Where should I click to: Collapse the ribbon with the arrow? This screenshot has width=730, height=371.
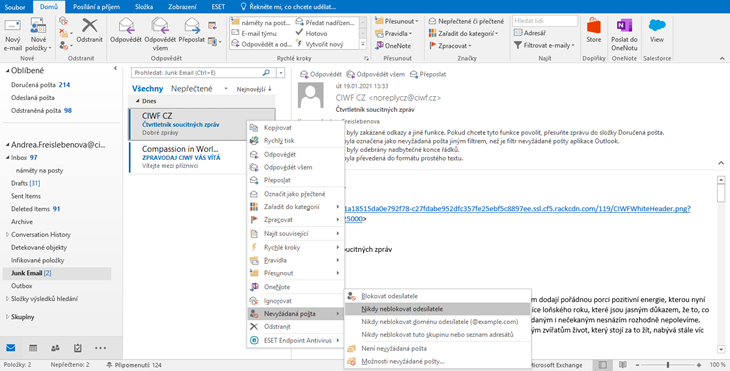click(722, 58)
